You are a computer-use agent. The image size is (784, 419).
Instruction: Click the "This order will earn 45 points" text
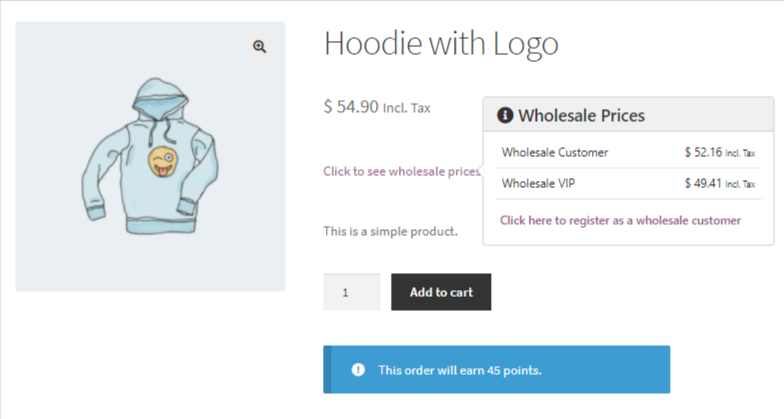click(x=459, y=370)
